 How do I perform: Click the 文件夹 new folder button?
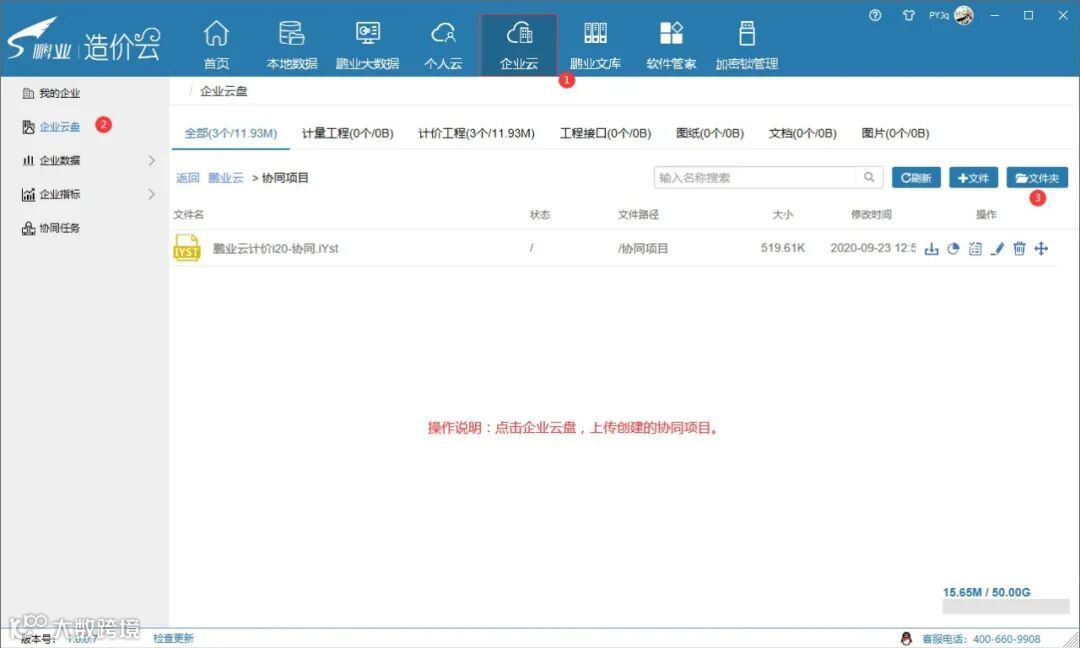(x=1037, y=177)
